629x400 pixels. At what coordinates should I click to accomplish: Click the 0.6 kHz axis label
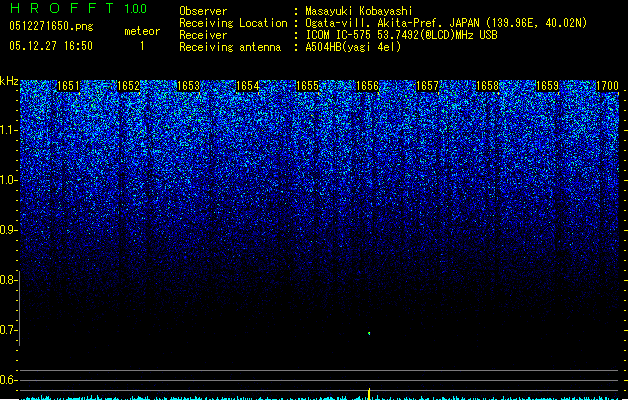pyautogui.click(x=8, y=380)
